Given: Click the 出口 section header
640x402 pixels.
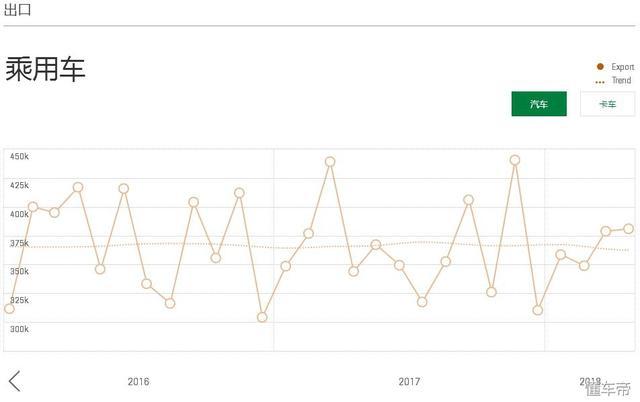Looking at the screenshot, I should point(18,10).
